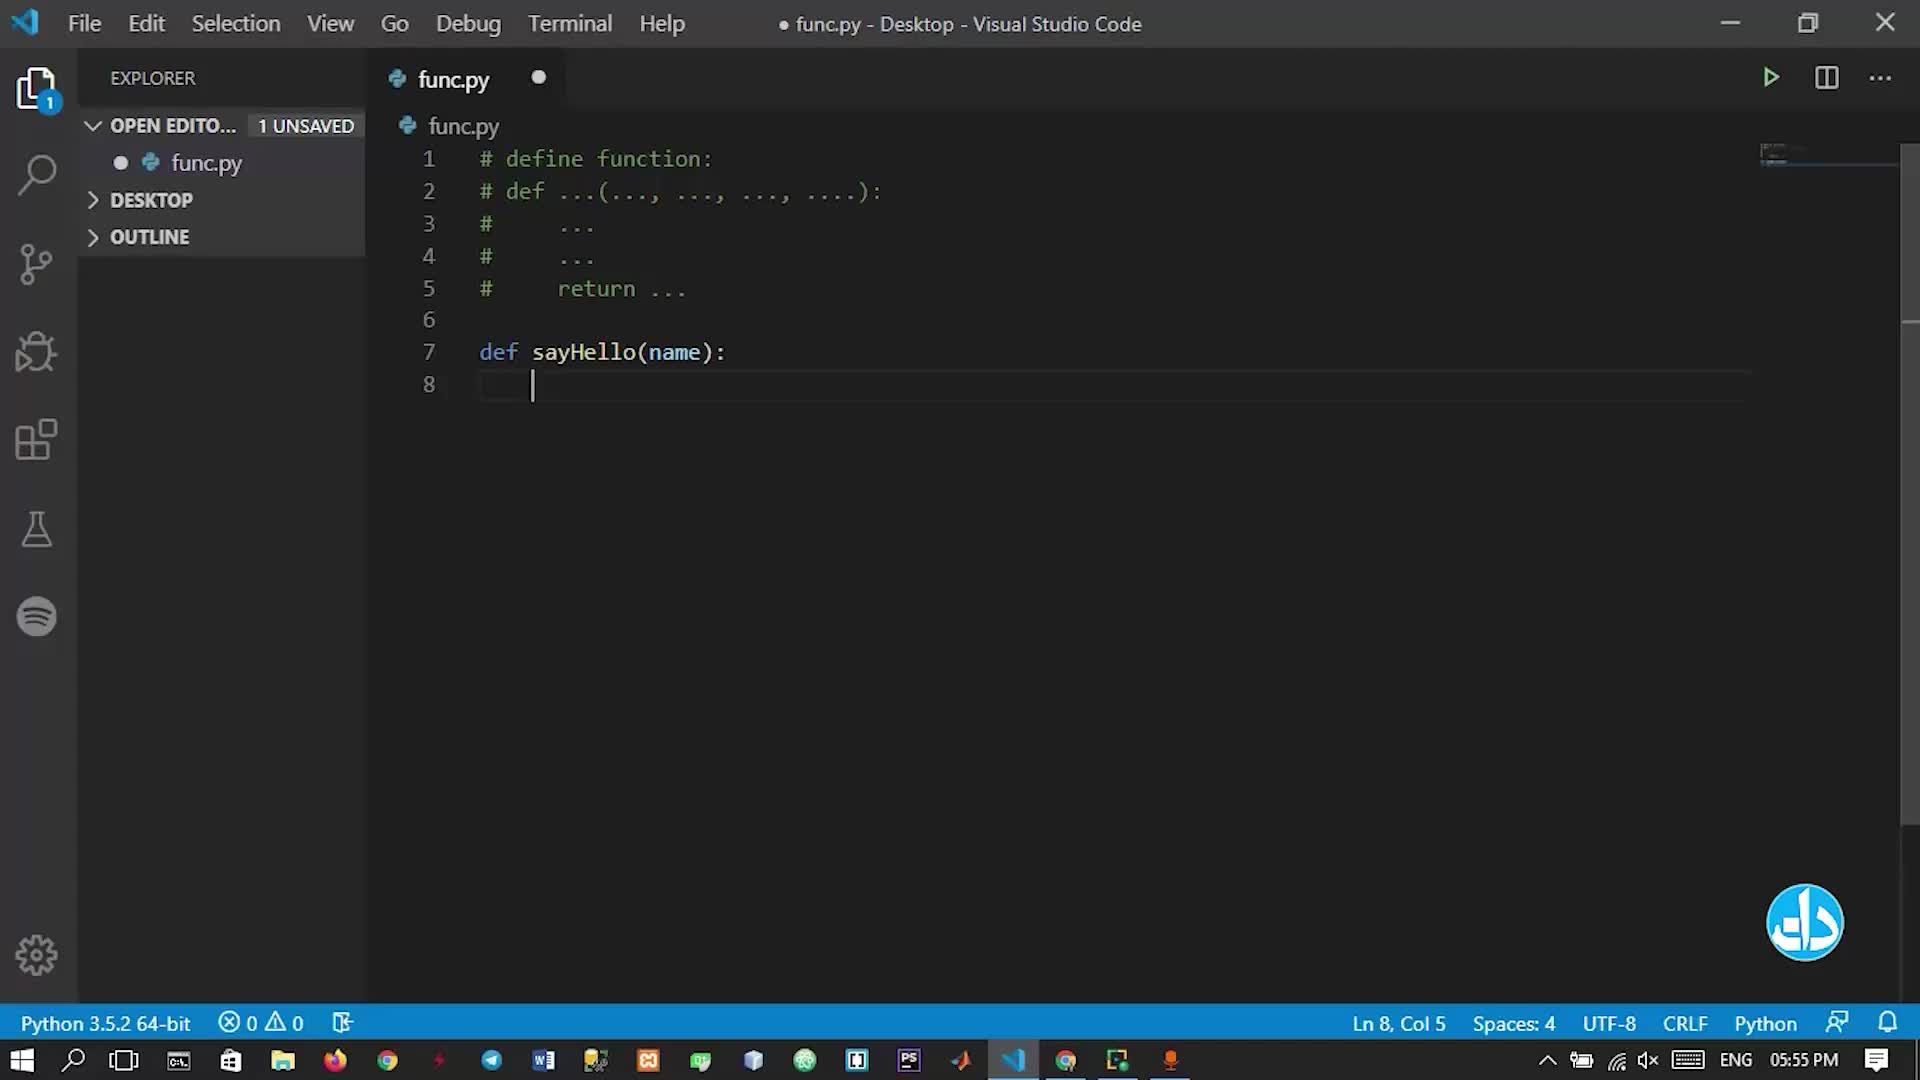Open the Debug view bug icon
Image resolution: width=1920 pixels, height=1080 pixels.
37,352
